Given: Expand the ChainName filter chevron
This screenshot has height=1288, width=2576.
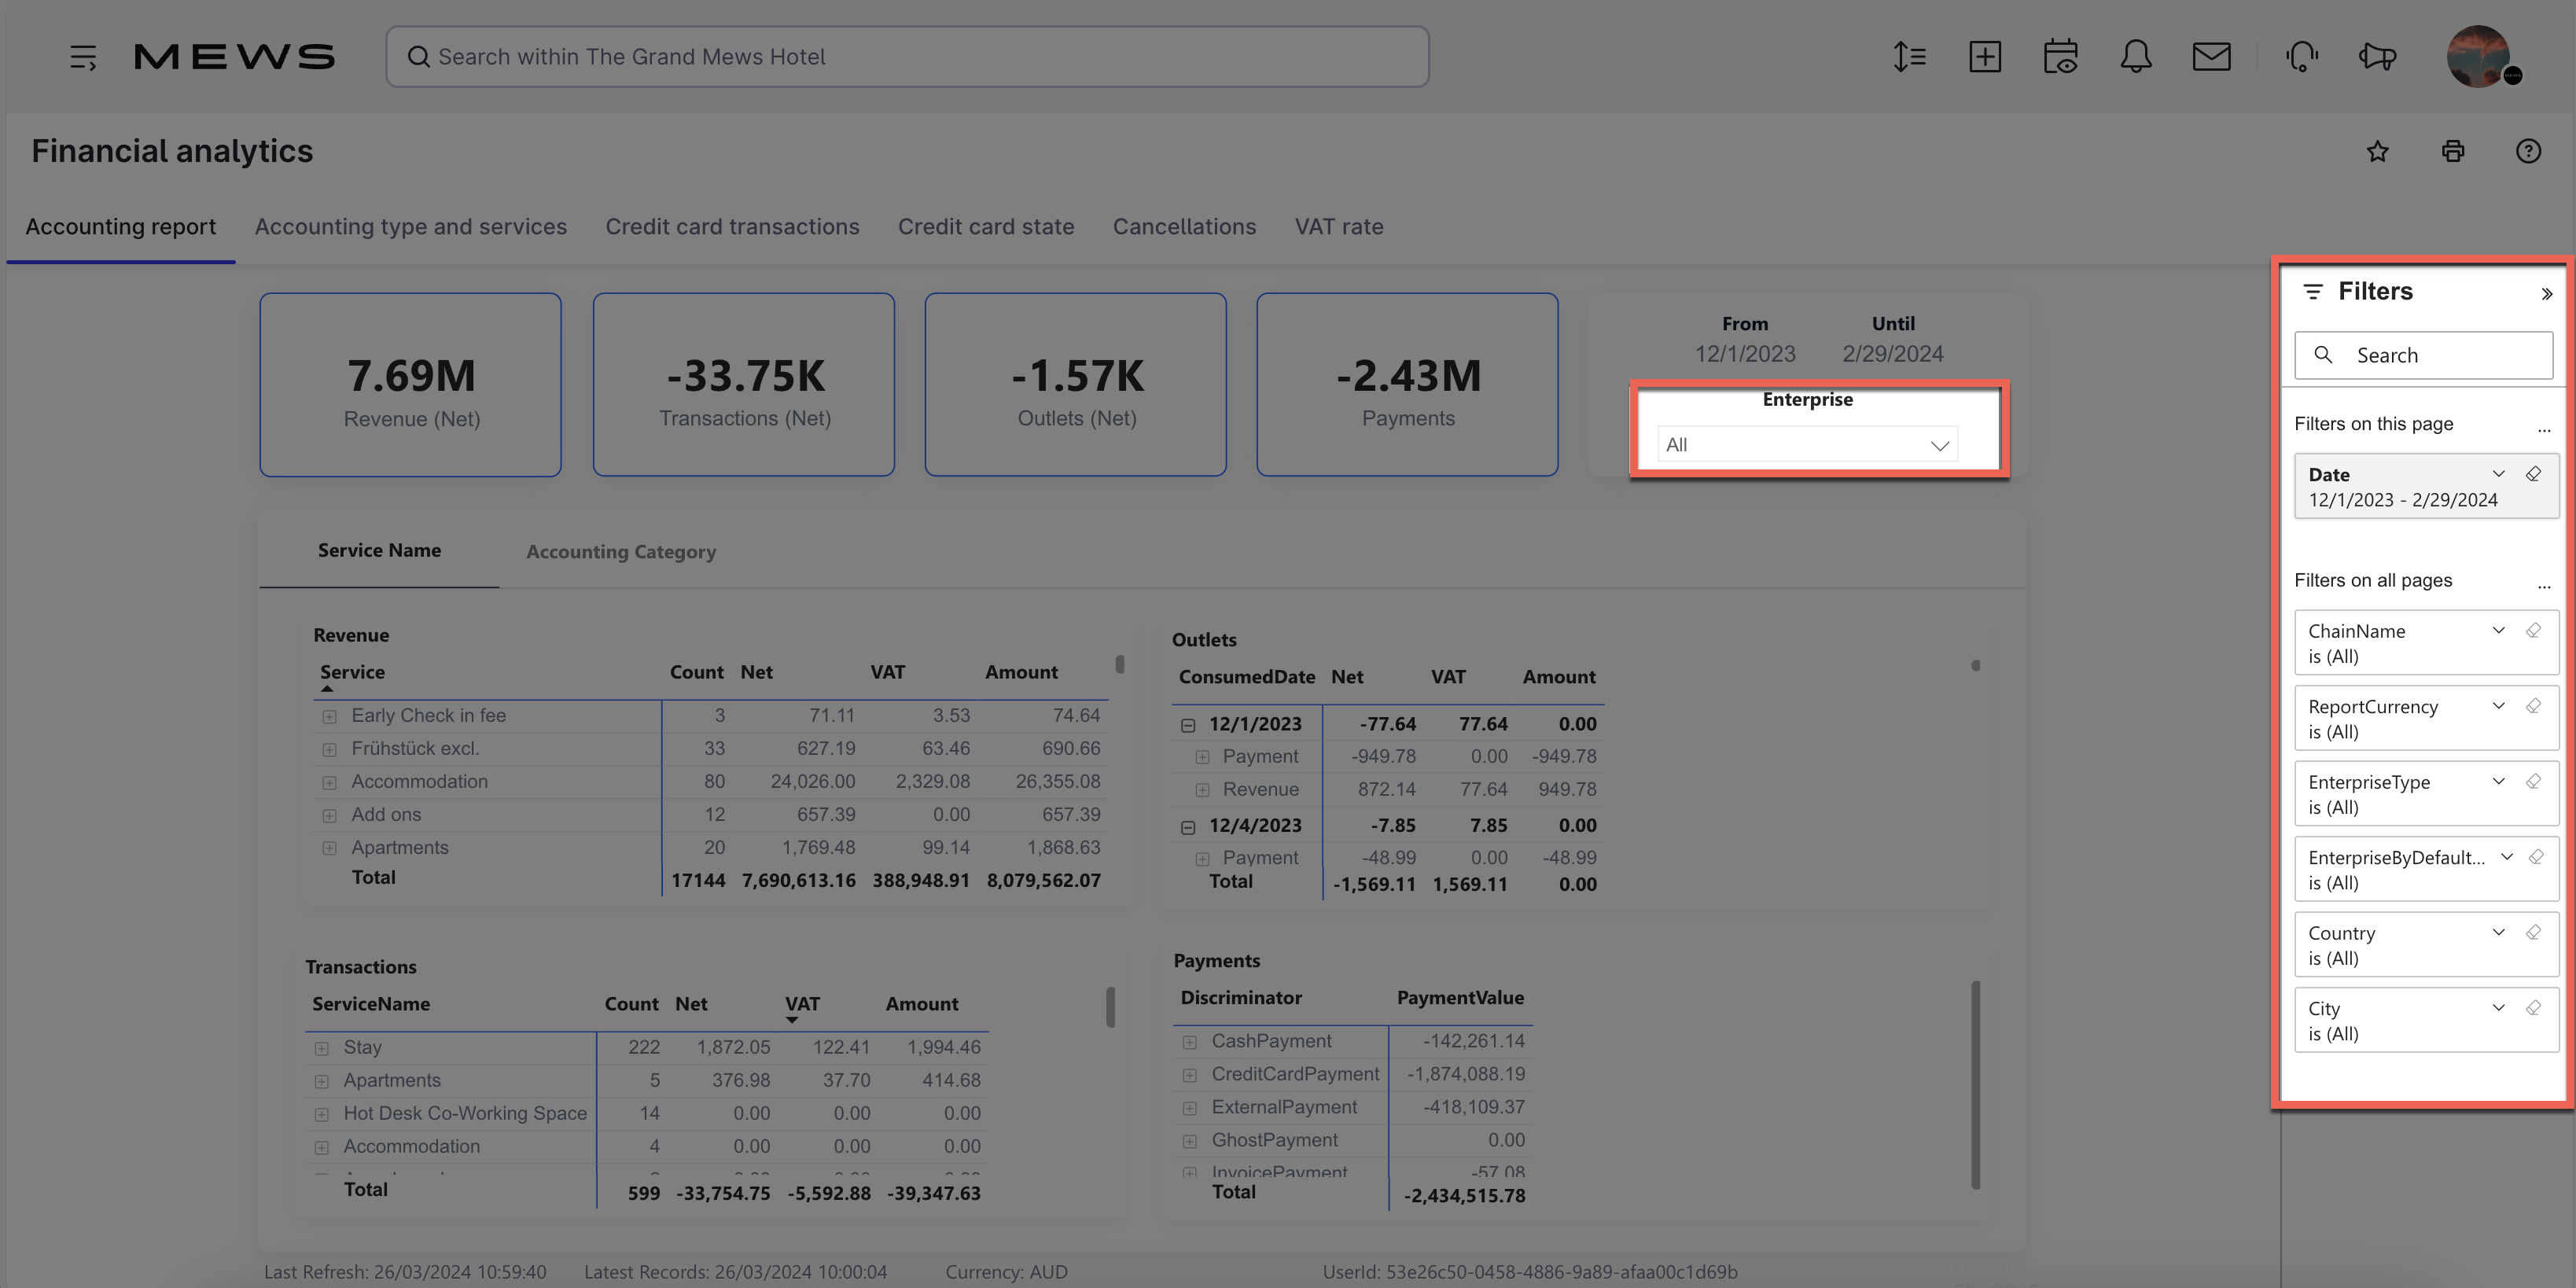Looking at the screenshot, I should [x=2498, y=630].
